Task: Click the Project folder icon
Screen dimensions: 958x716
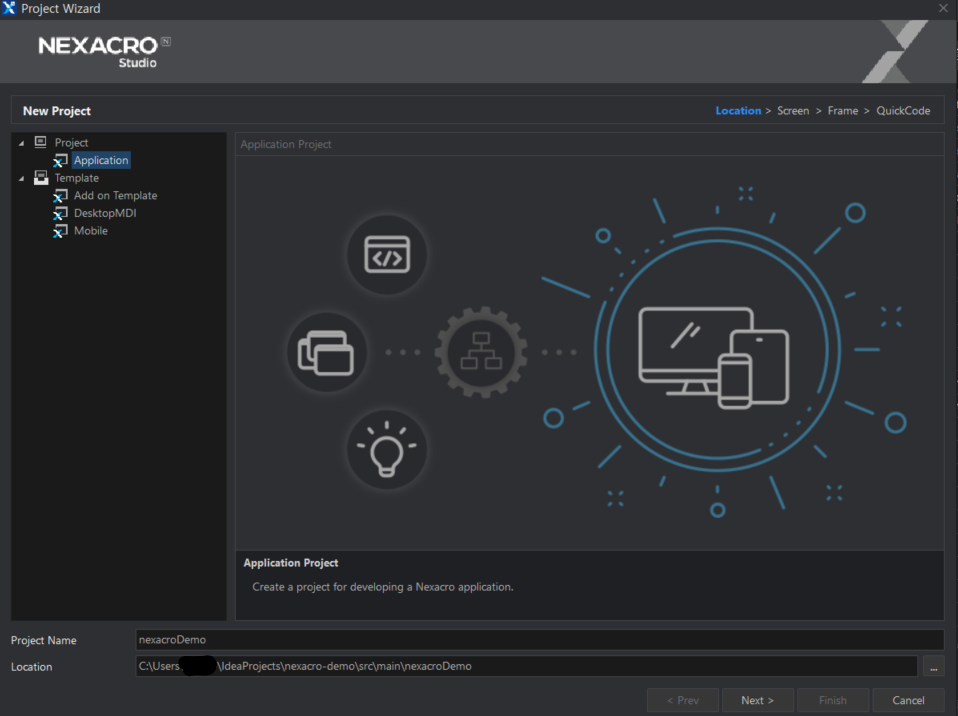Action: point(40,142)
